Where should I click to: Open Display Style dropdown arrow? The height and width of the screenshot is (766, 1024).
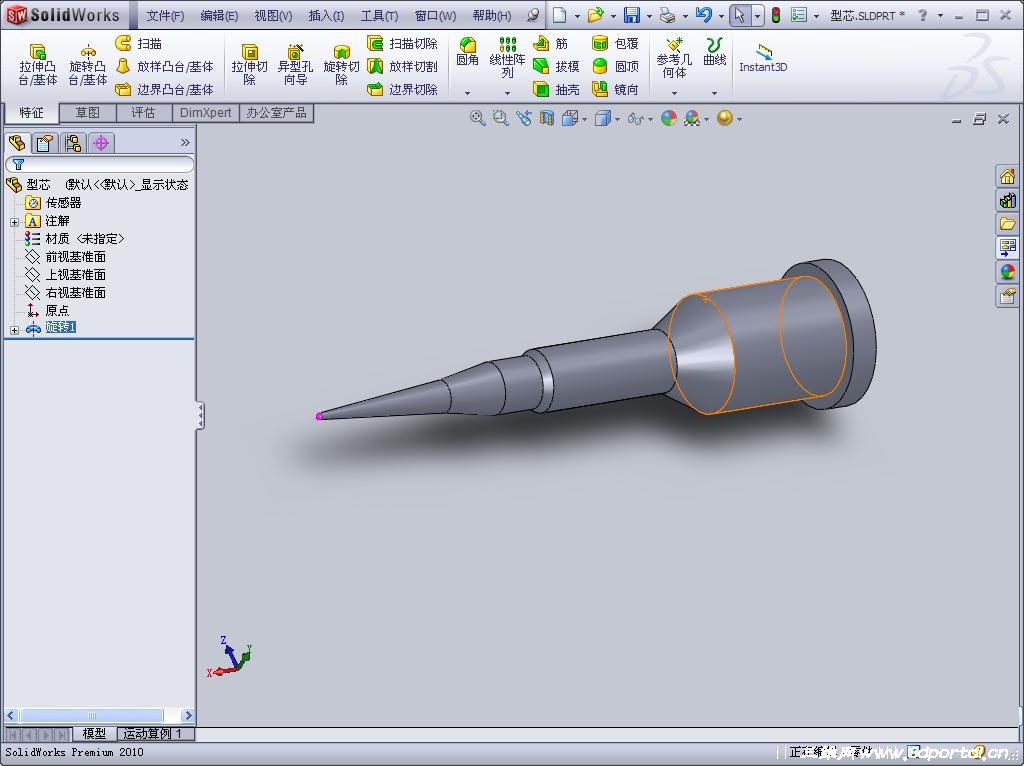(618, 119)
